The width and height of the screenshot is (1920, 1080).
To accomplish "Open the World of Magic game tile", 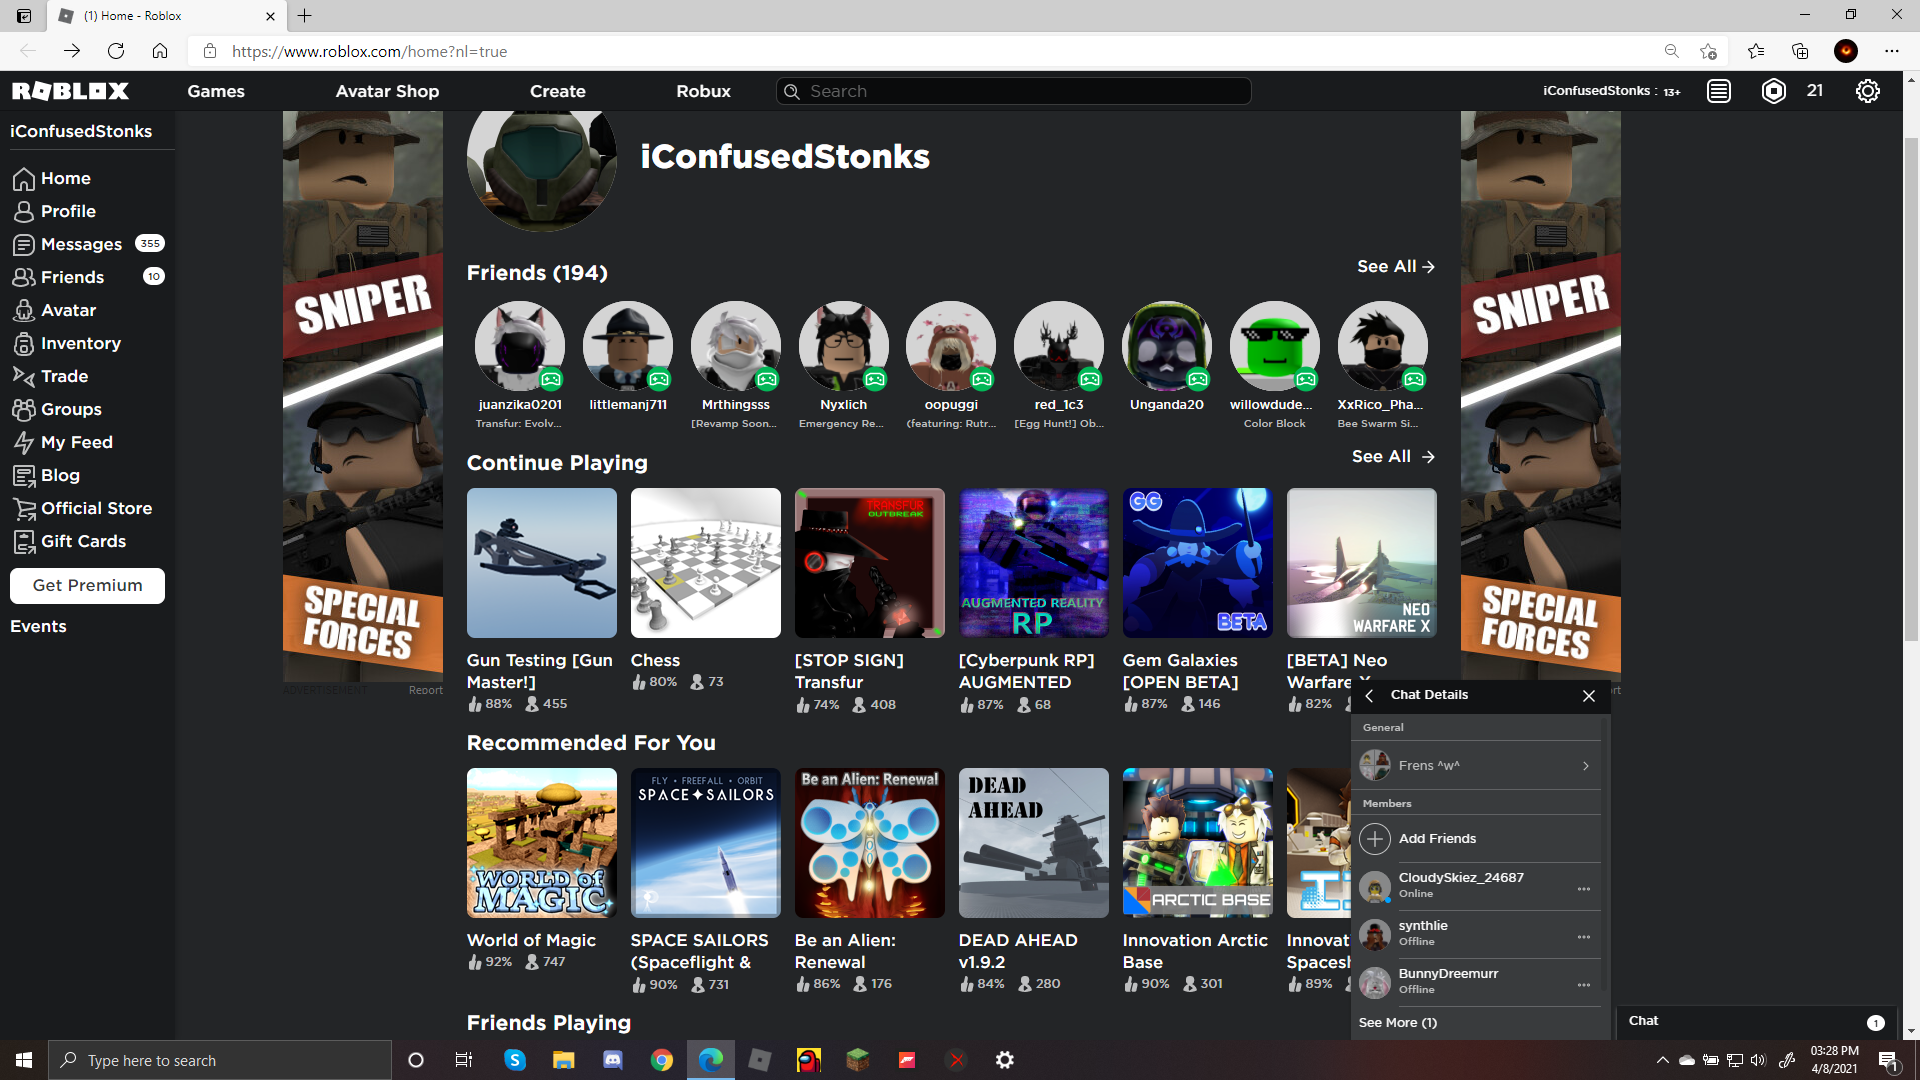I will (542, 843).
